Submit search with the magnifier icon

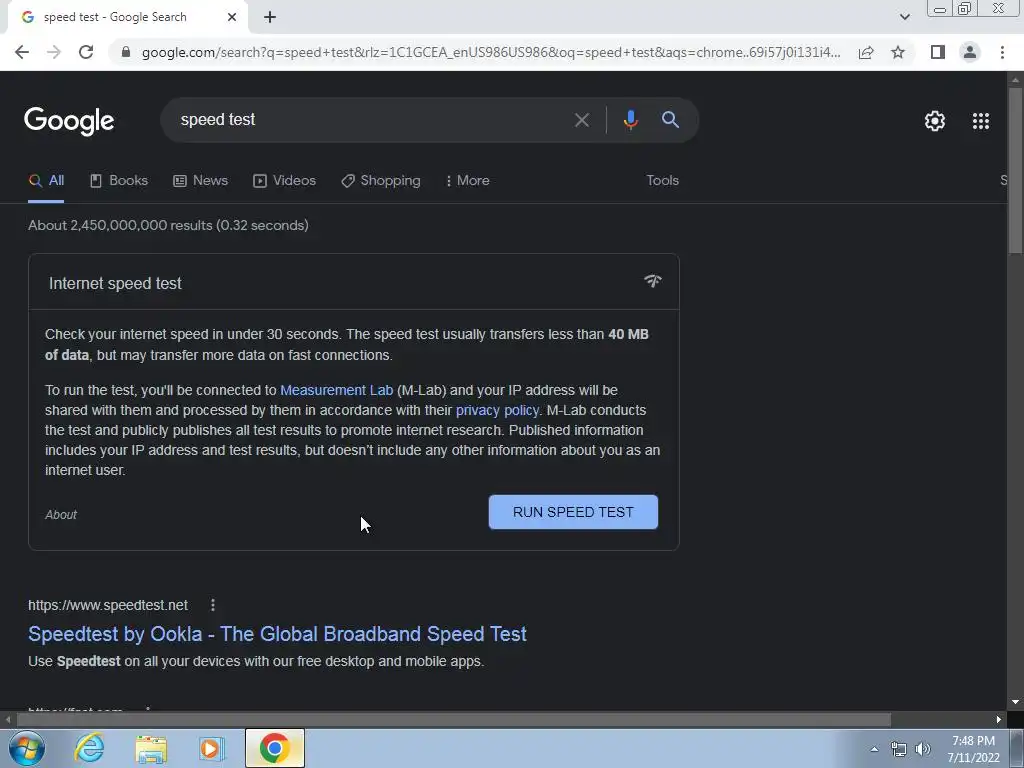[x=670, y=120]
